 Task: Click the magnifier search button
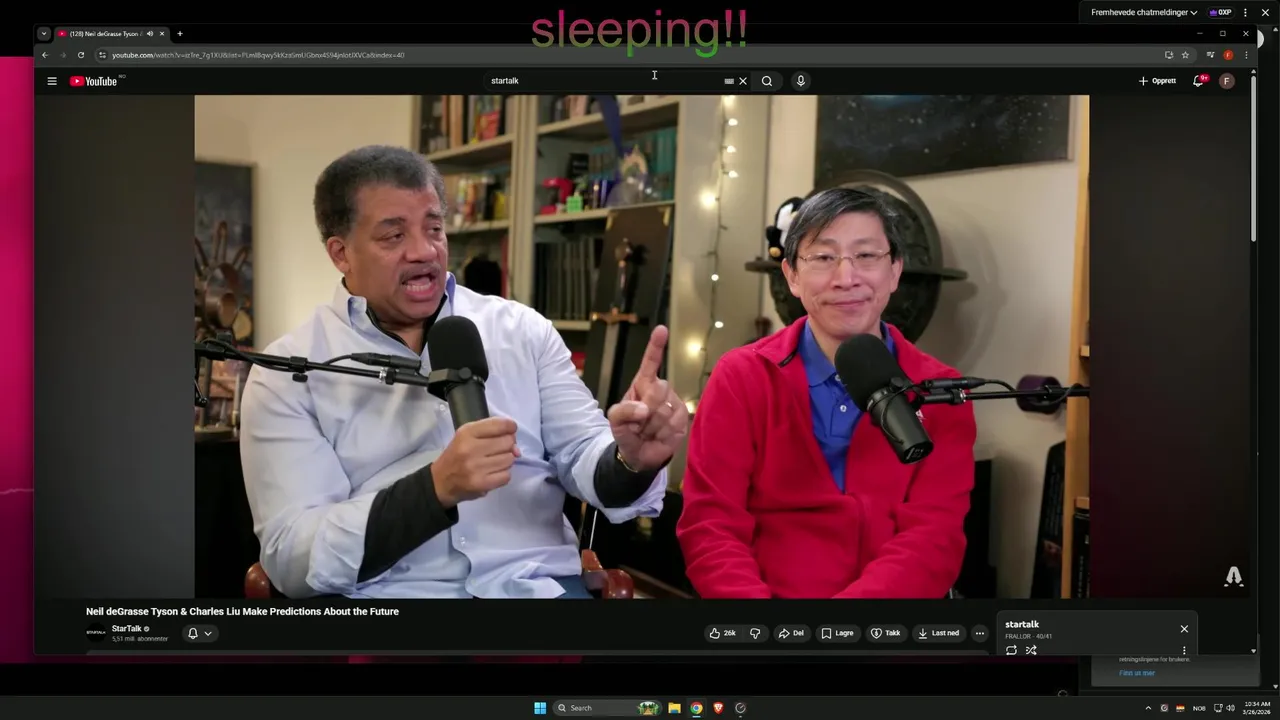pos(767,81)
